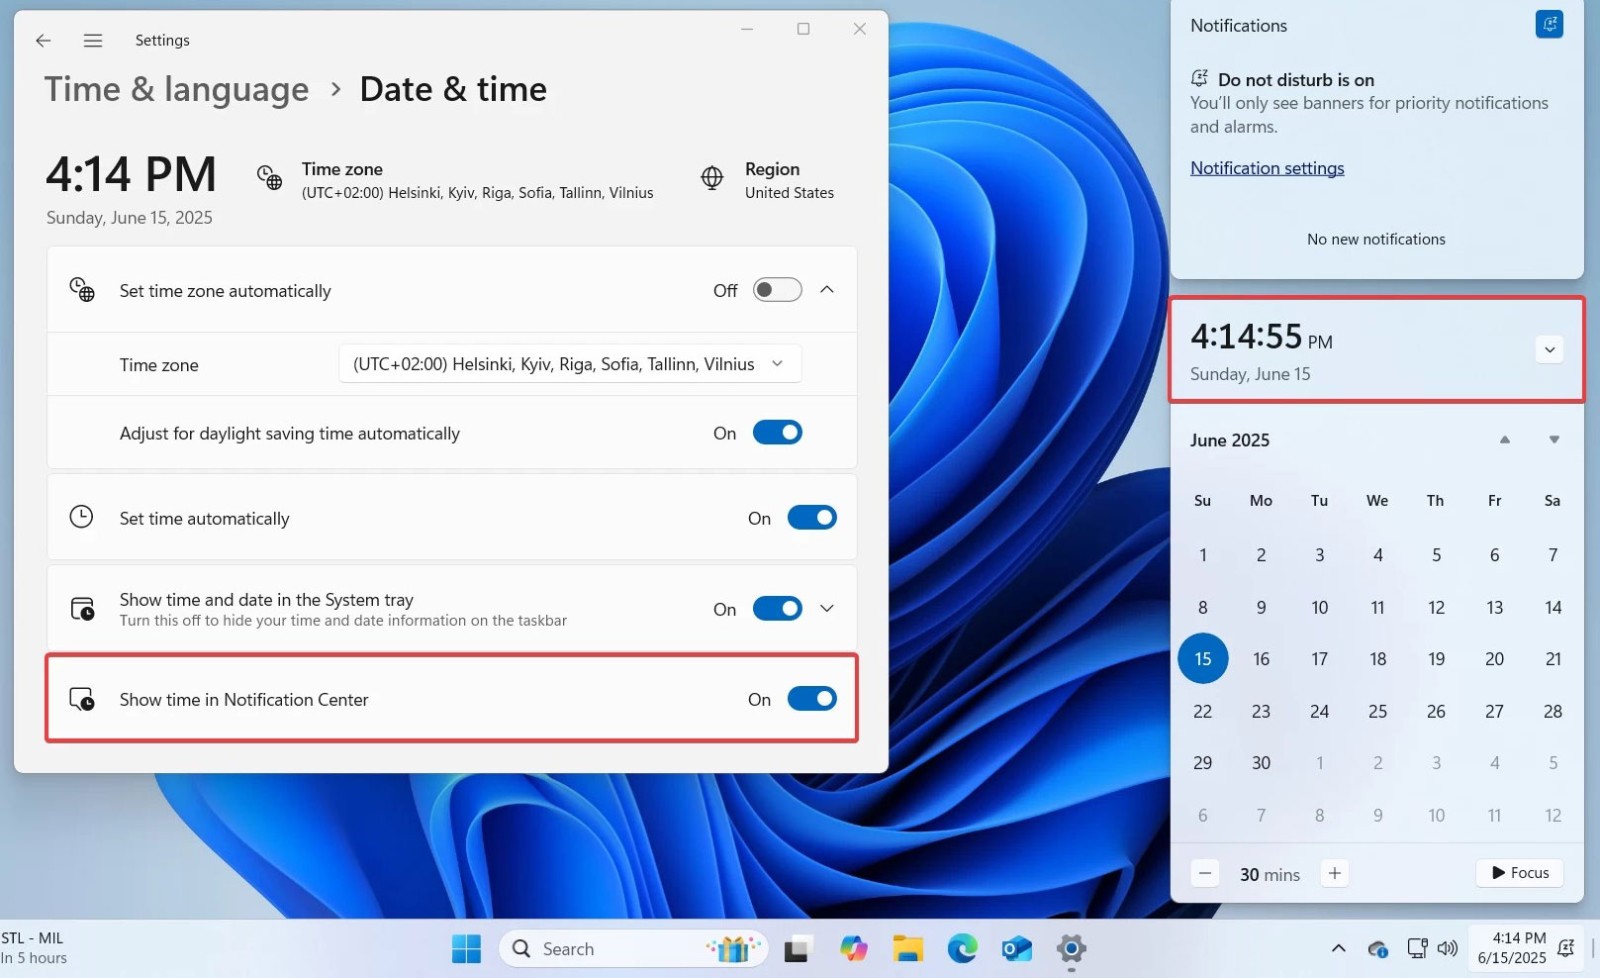Open the Notification settings link
The width and height of the screenshot is (1600, 978).
[1267, 168]
